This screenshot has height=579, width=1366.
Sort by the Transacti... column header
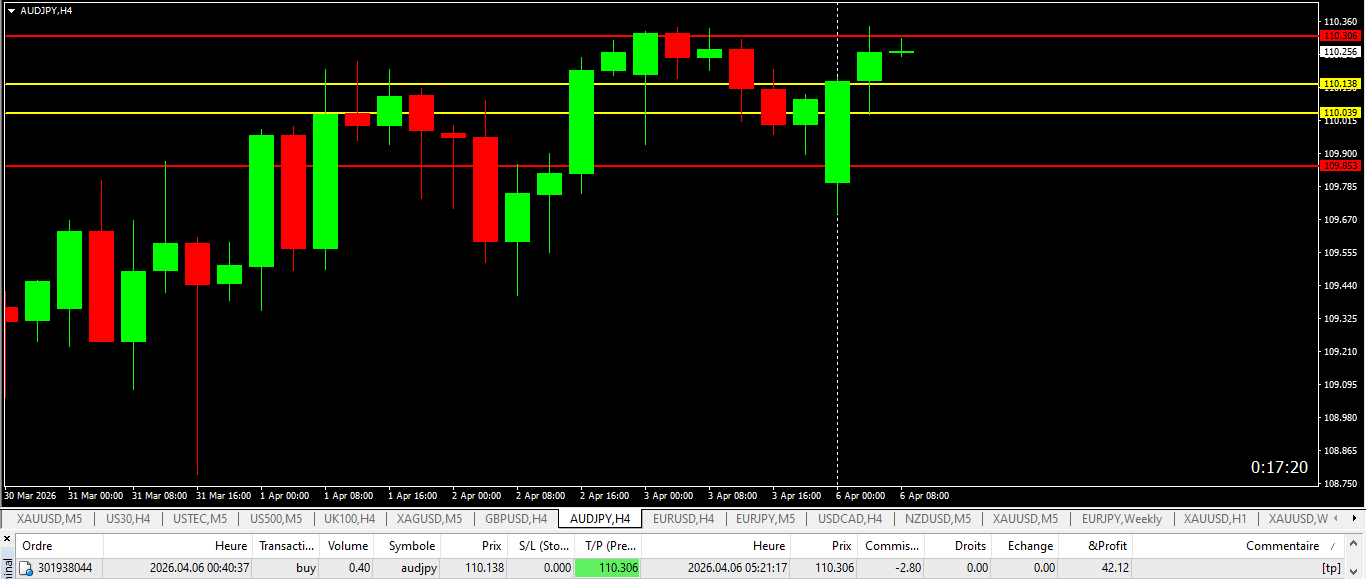coord(287,546)
